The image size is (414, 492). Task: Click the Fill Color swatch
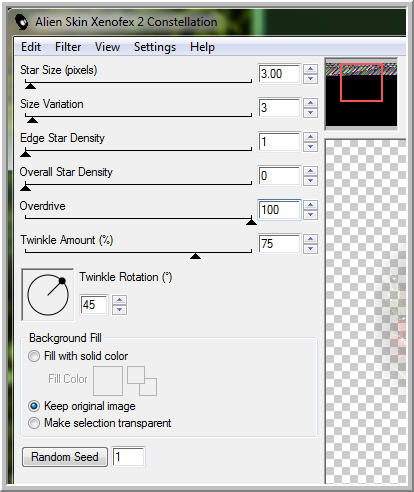point(108,381)
